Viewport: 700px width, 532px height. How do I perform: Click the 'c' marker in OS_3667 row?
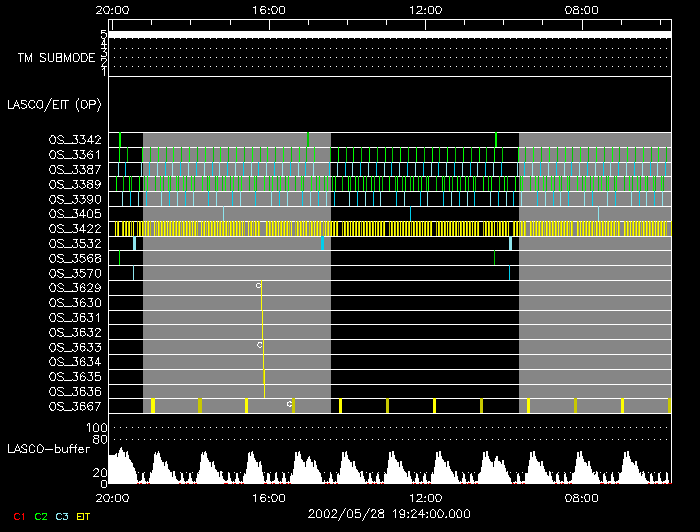pyautogui.click(x=289, y=403)
